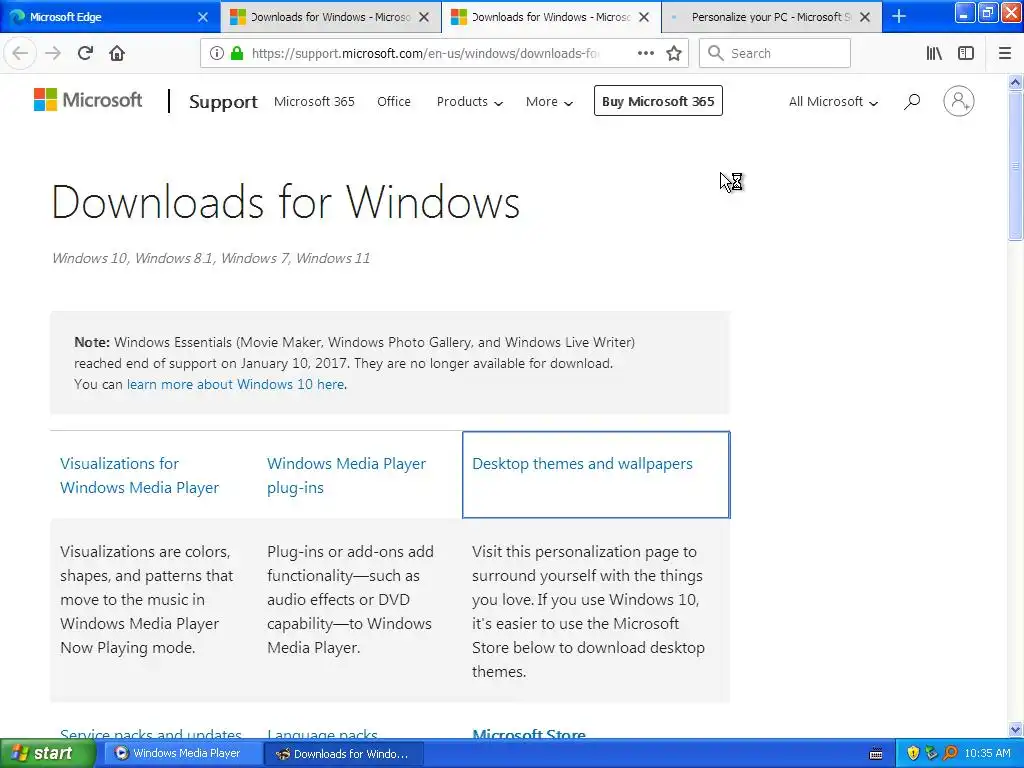
Task: Open the Support link
Action: click(x=223, y=101)
